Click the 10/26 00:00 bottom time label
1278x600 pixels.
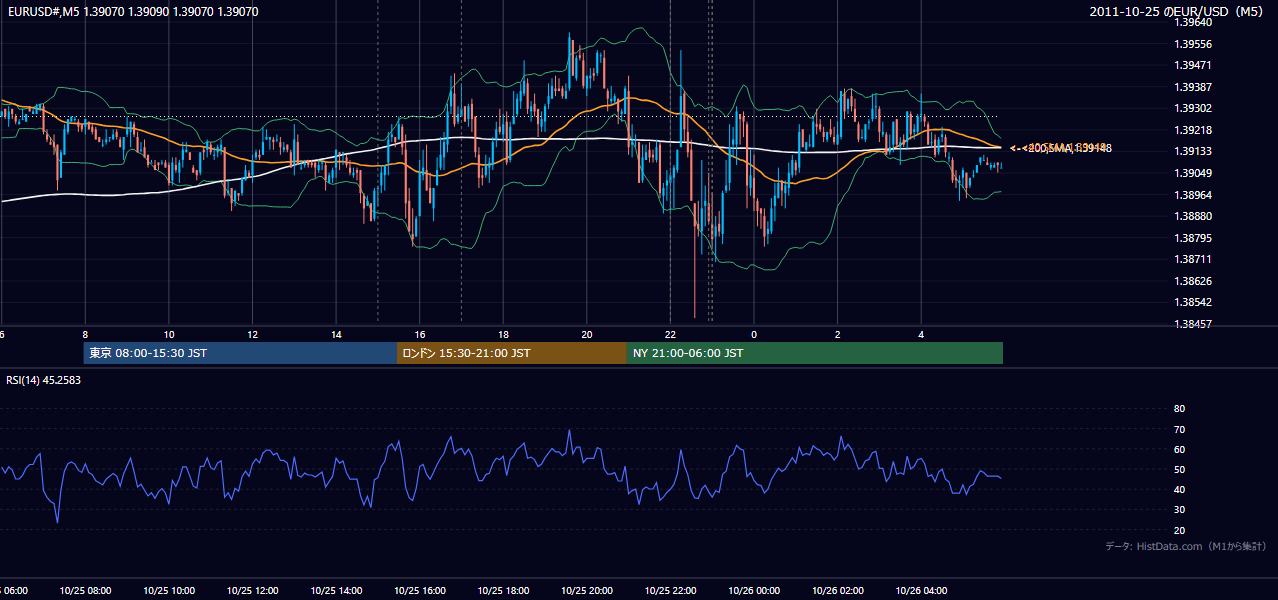click(x=754, y=591)
